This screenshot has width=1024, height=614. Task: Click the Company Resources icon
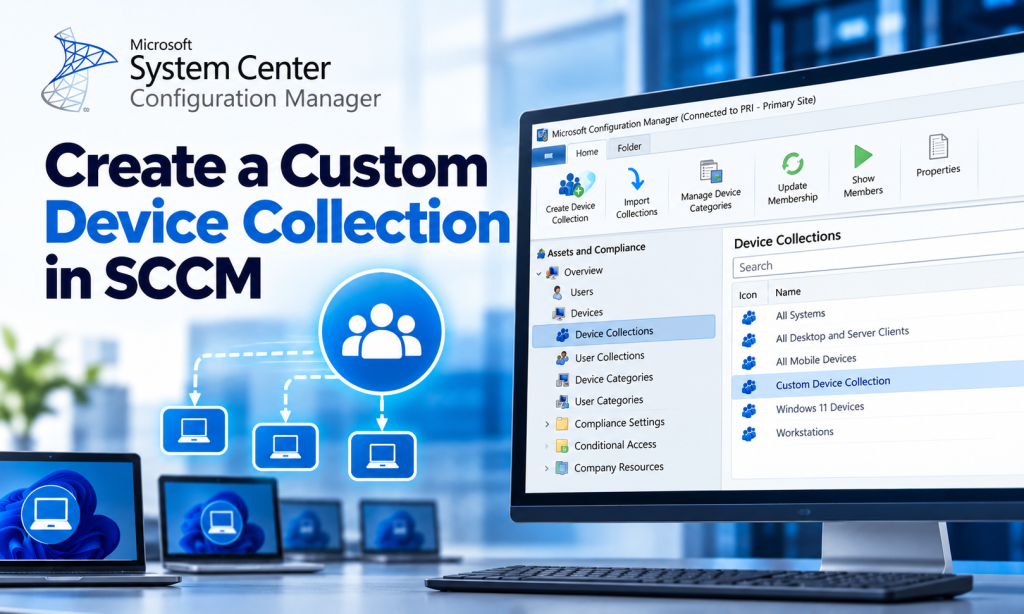click(562, 468)
